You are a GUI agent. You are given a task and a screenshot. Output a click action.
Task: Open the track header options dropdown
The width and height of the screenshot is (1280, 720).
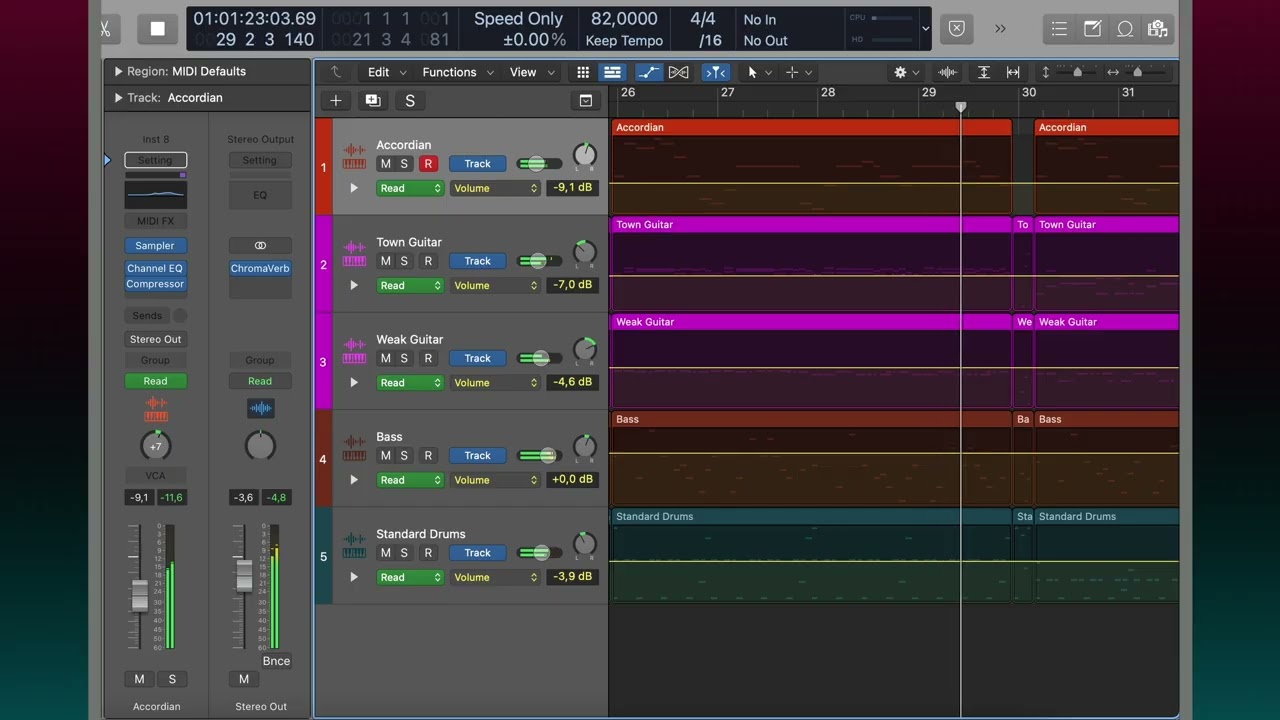point(586,101)
